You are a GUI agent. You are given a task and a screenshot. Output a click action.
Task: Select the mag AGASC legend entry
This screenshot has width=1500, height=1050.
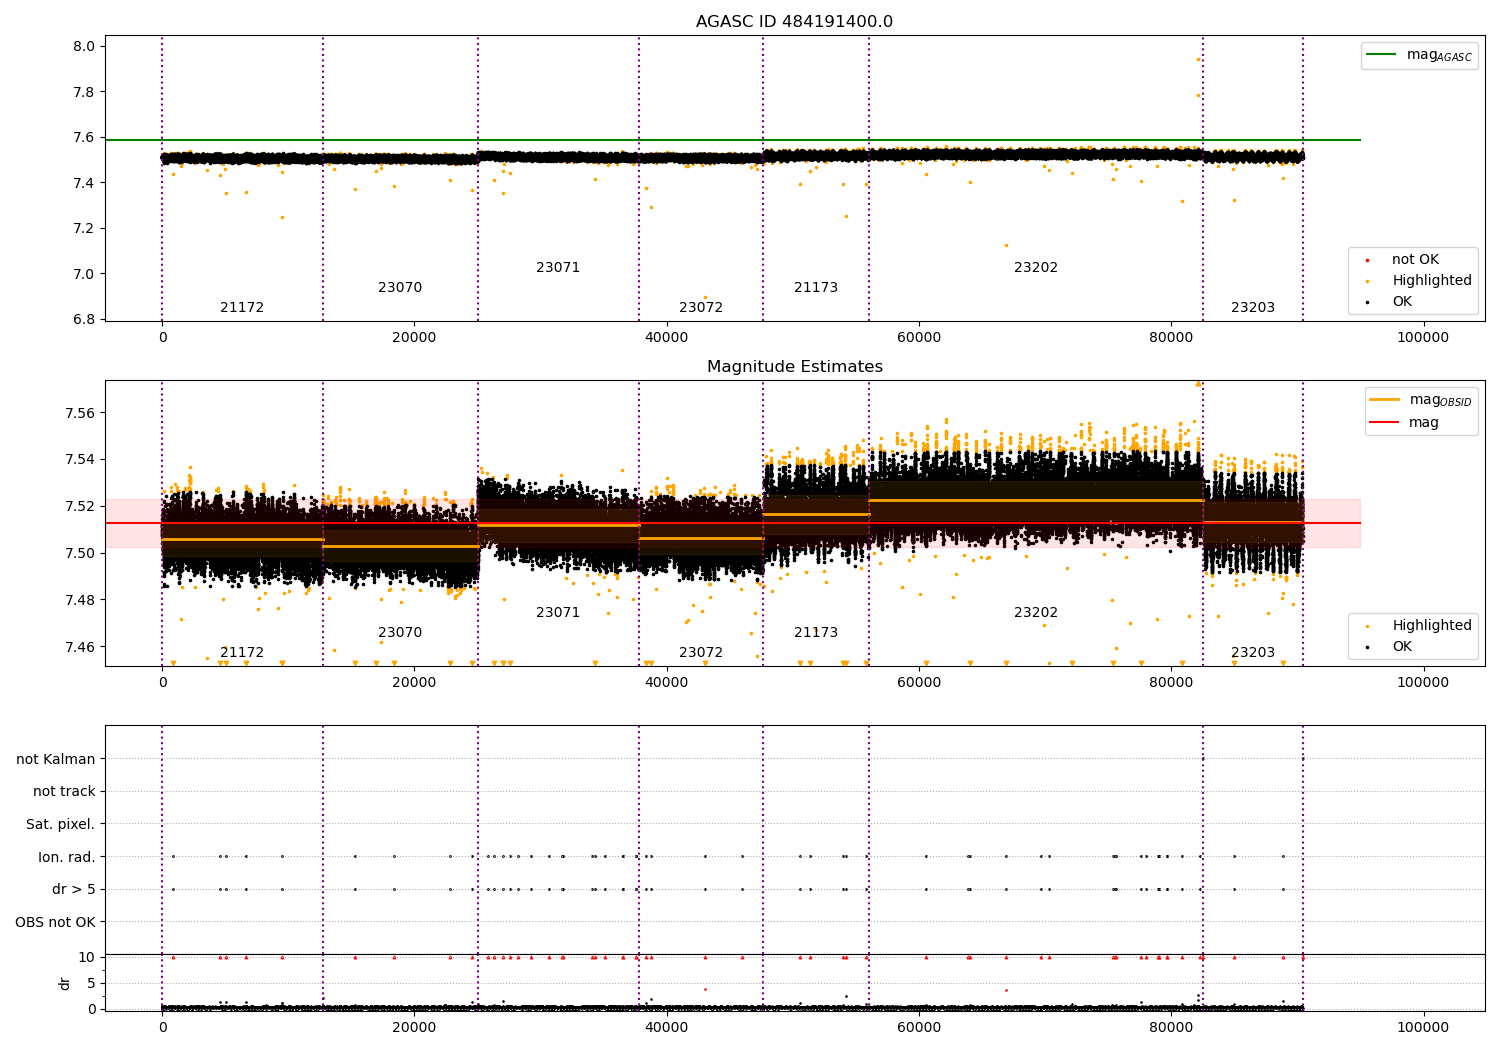(x=1419, y=55)
